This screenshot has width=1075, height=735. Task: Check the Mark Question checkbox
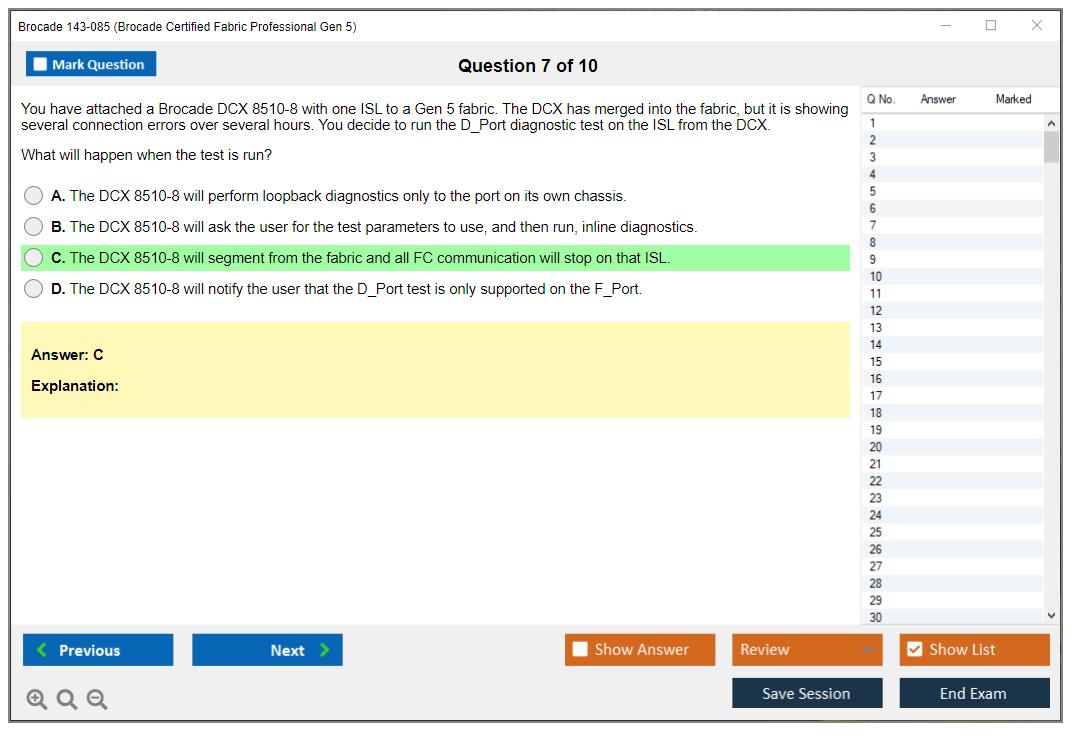tap(41, 64)
